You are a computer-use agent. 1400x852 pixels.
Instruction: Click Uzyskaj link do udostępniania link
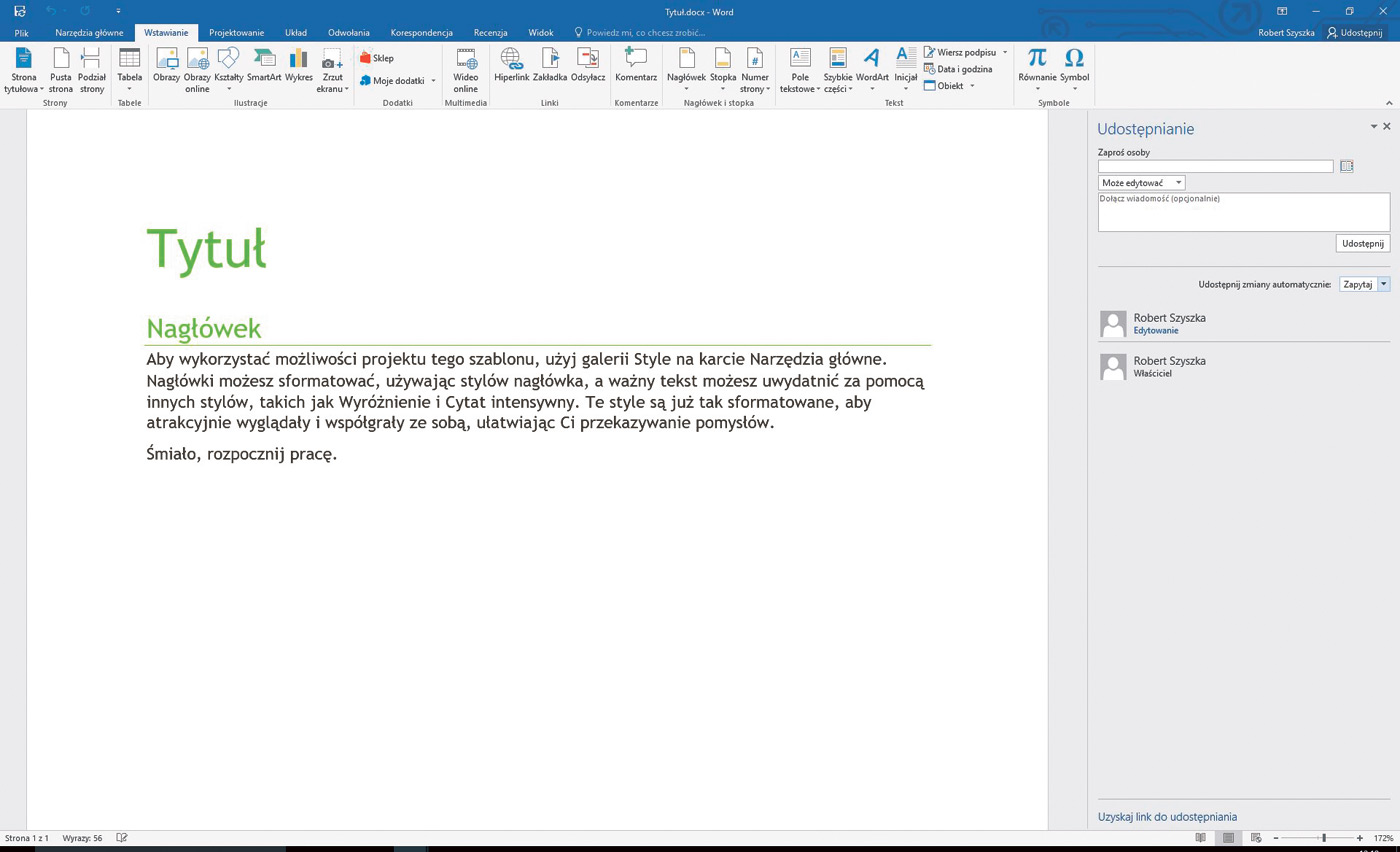[1167, 817]
